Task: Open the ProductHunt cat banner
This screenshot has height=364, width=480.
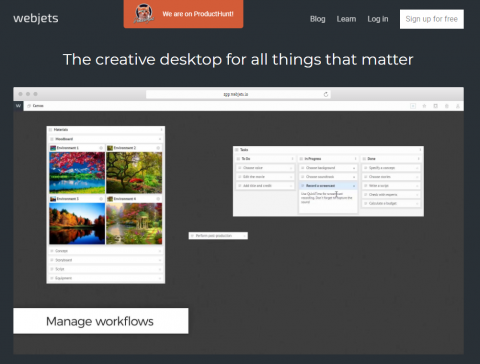Action: click(183, 14)
